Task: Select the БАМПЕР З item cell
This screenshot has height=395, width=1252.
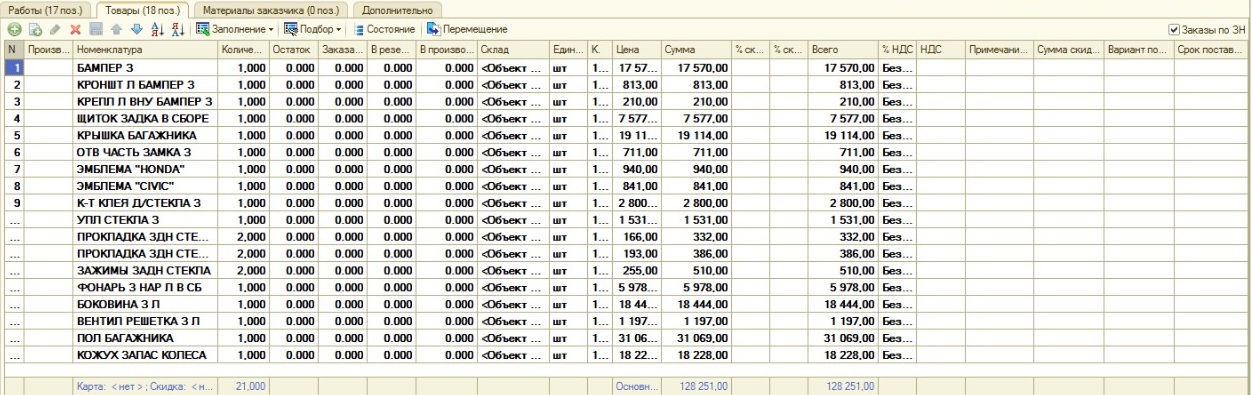Action: (145, 68)
